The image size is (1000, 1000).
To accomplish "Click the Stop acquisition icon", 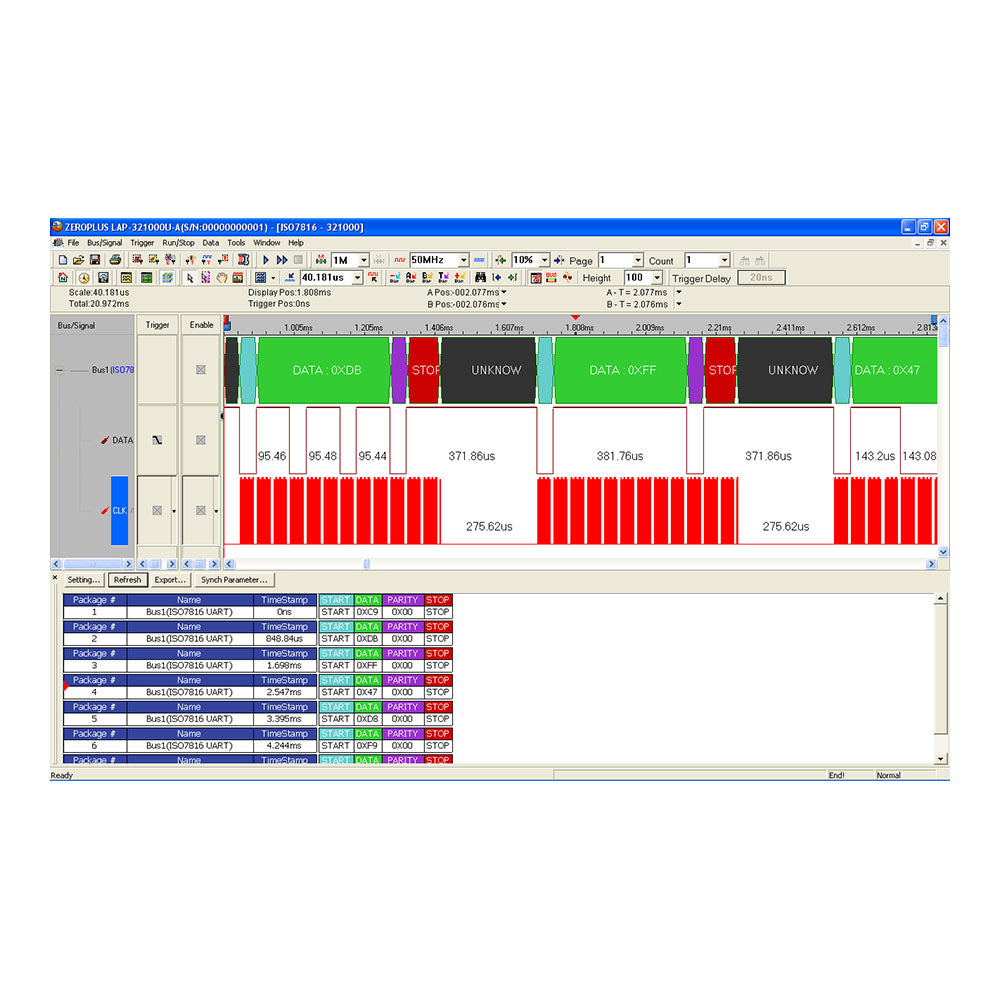I will 297,260.
